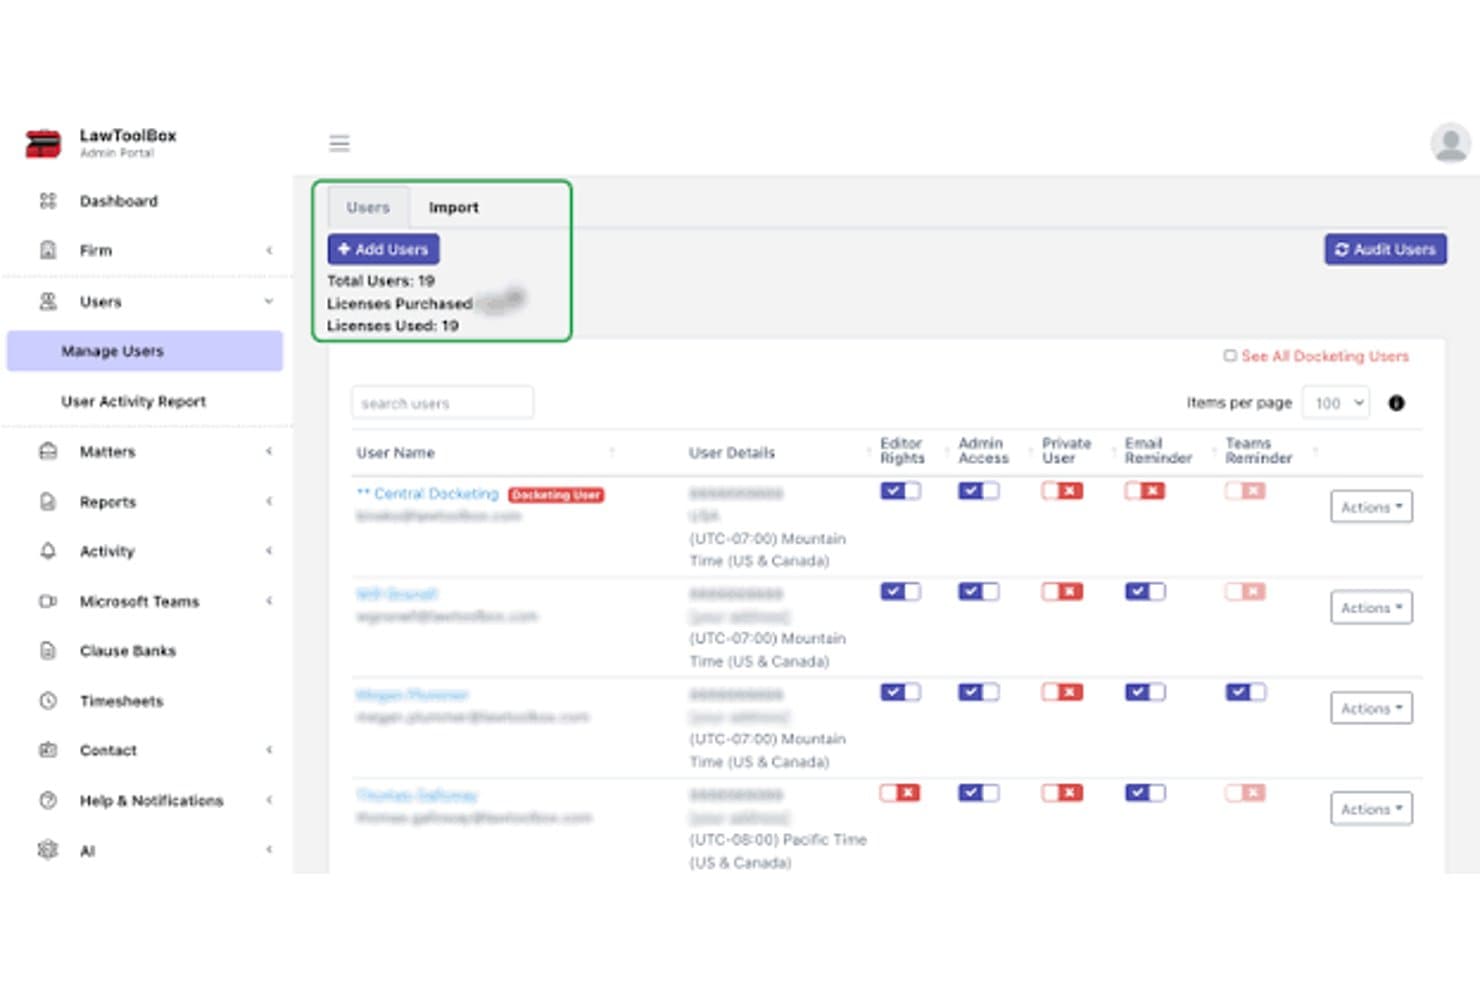Click the info icon beside items per page
The height and width of the screenshot is (987, 1480).
click(1397, 403)
